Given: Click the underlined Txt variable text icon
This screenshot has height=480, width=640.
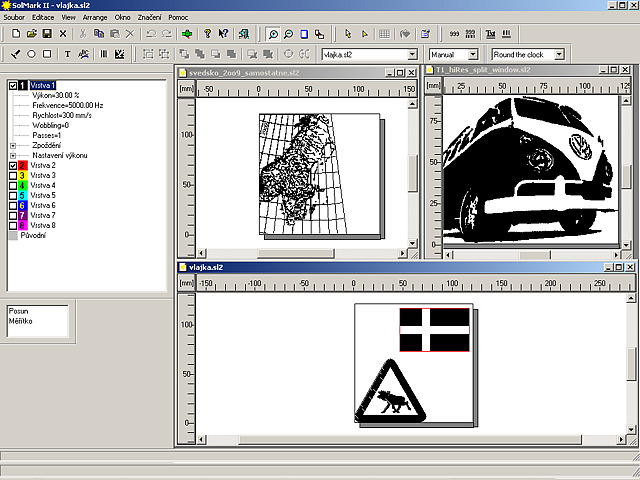Looking at the screenshot, I should pyautogui.click(x=490, y=34).
